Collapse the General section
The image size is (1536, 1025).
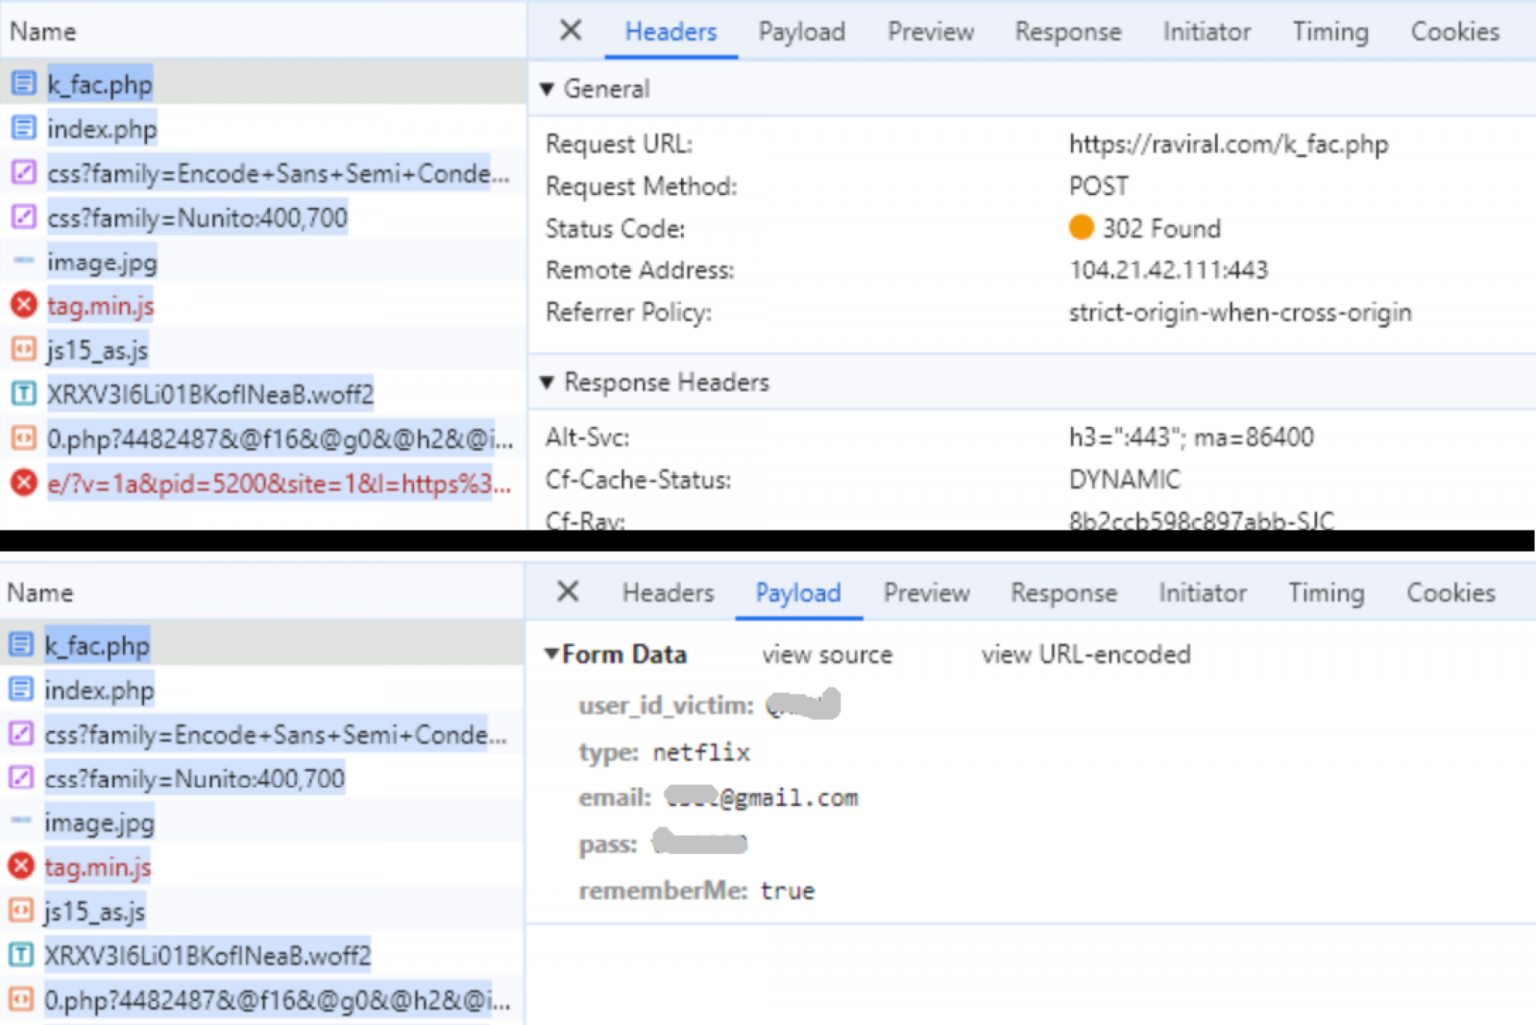[x=547, y=89]
